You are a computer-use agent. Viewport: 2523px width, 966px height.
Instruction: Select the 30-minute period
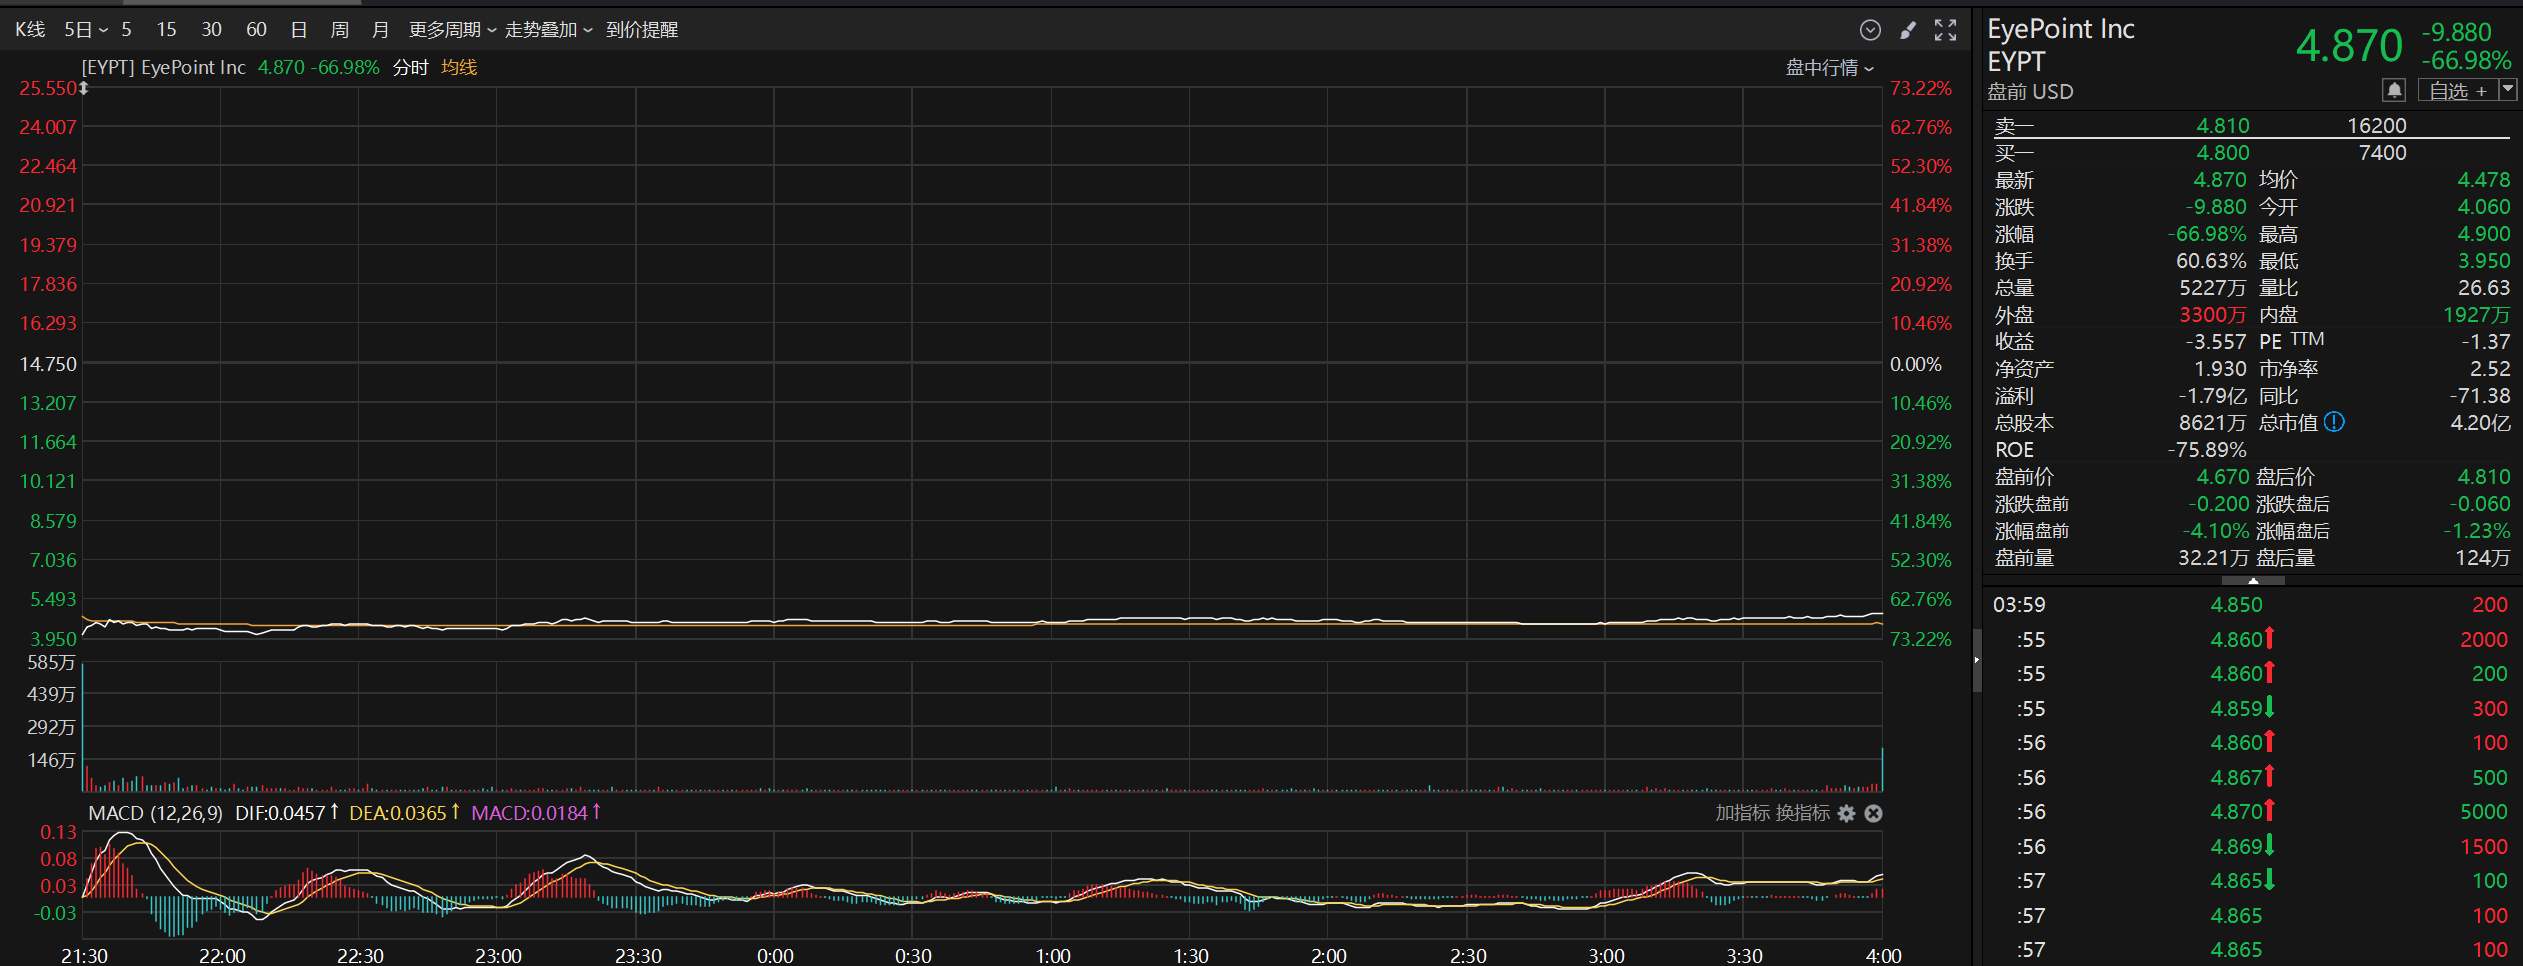(211, 30)
